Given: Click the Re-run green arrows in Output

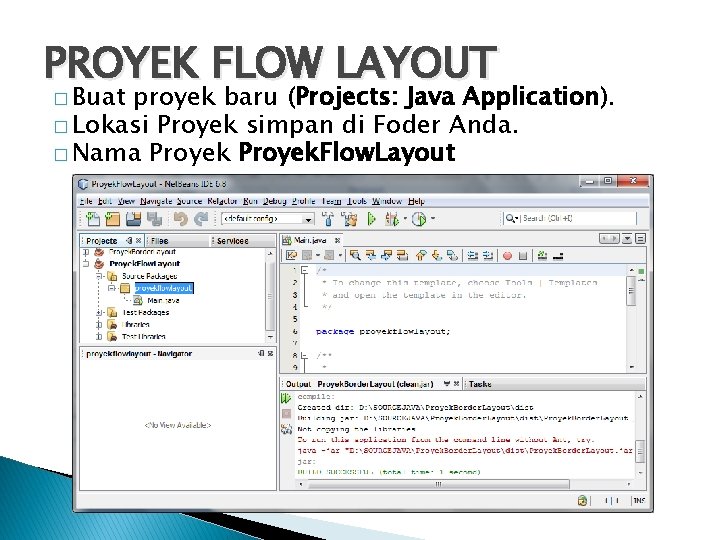Looking at the screenshot, I should (x=286, y=398).
